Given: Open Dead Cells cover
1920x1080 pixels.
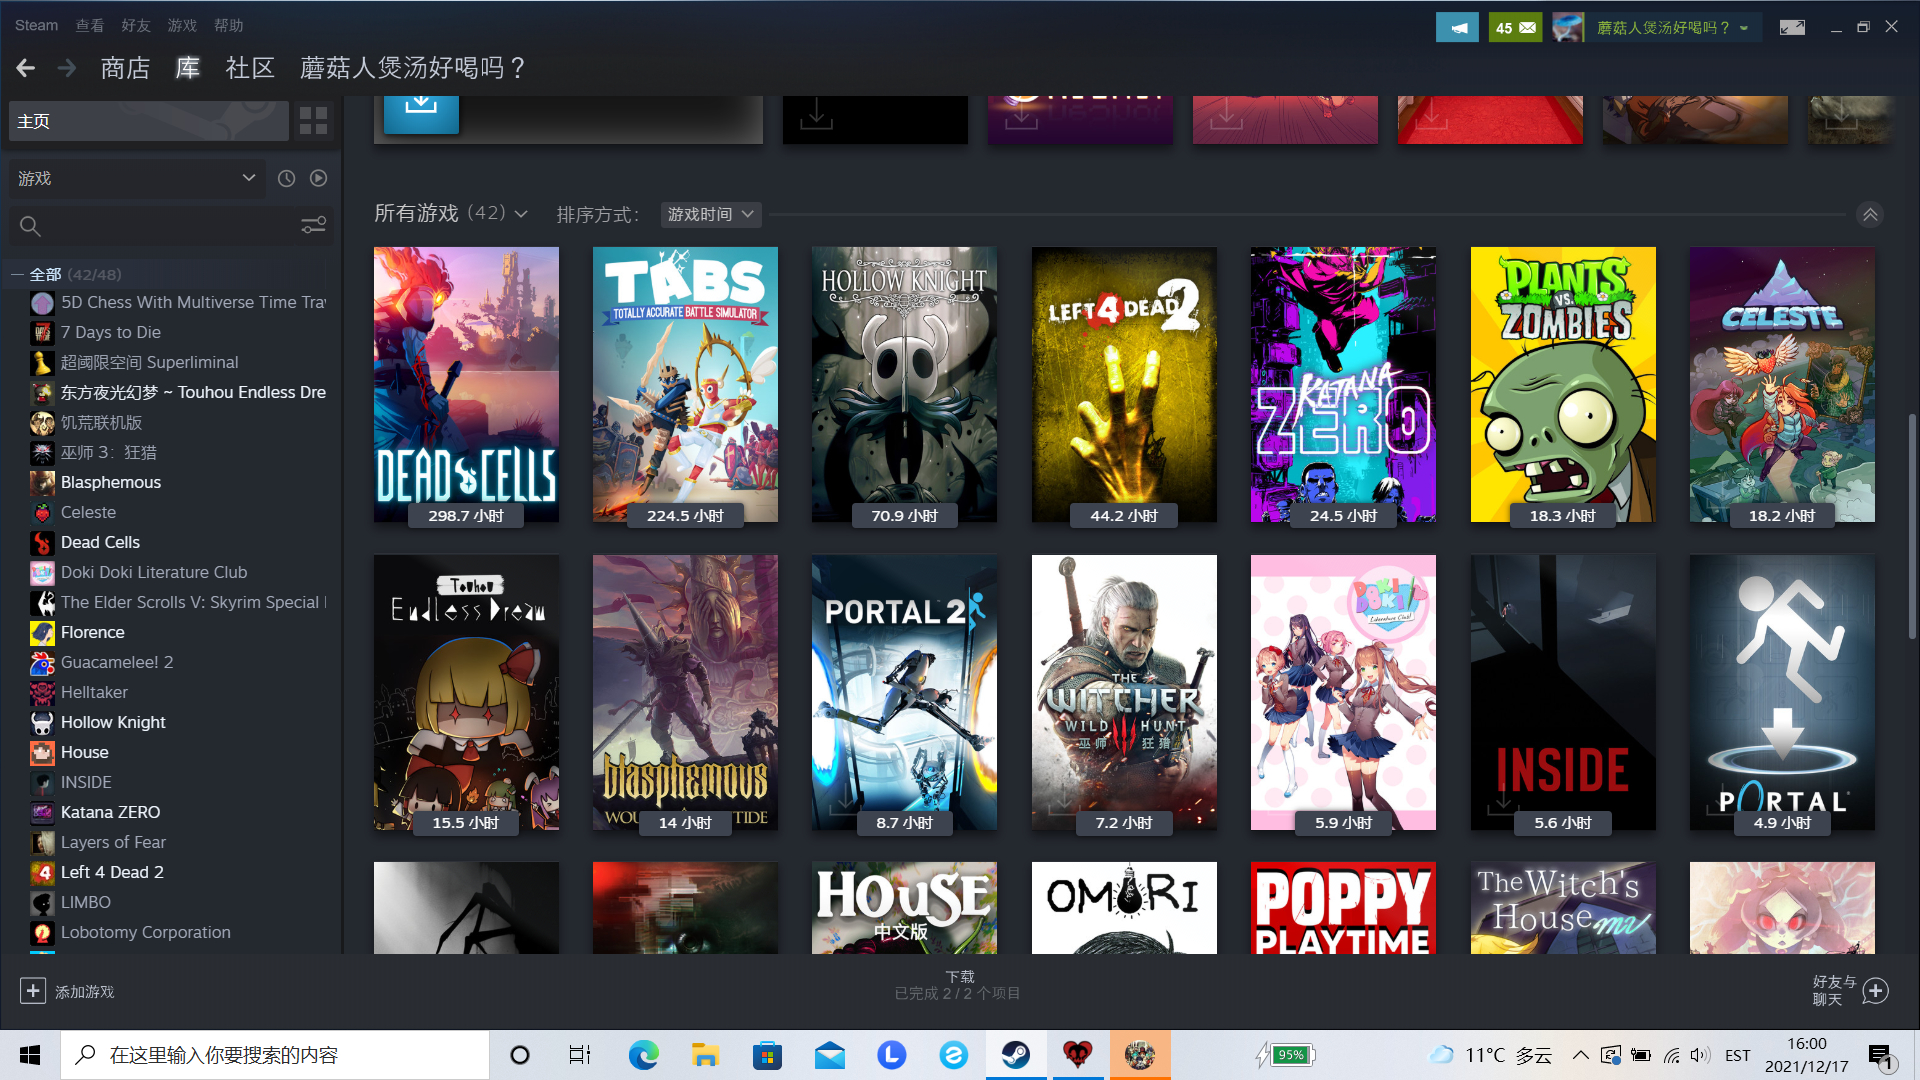Looking at the screenshot, I should [x=466, y=384].
